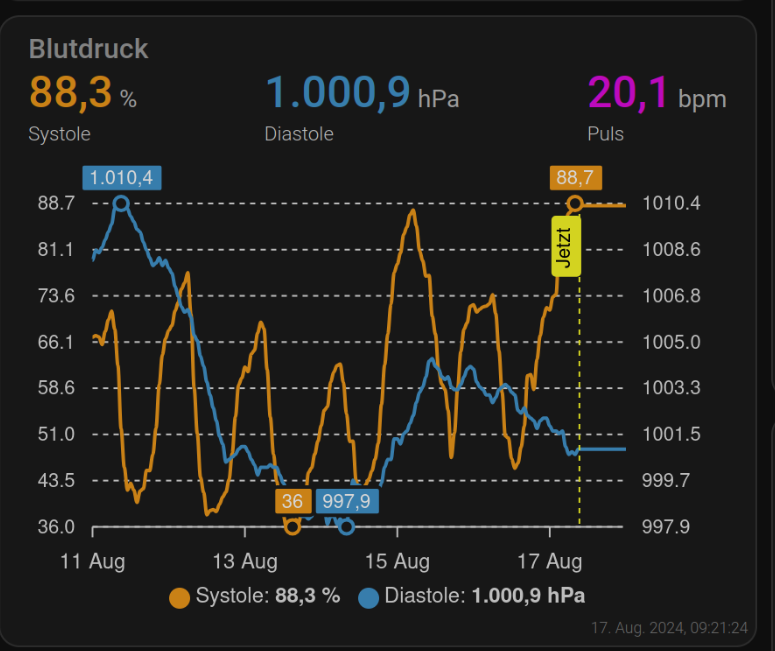Click the orange Systole legend dot

180,597
